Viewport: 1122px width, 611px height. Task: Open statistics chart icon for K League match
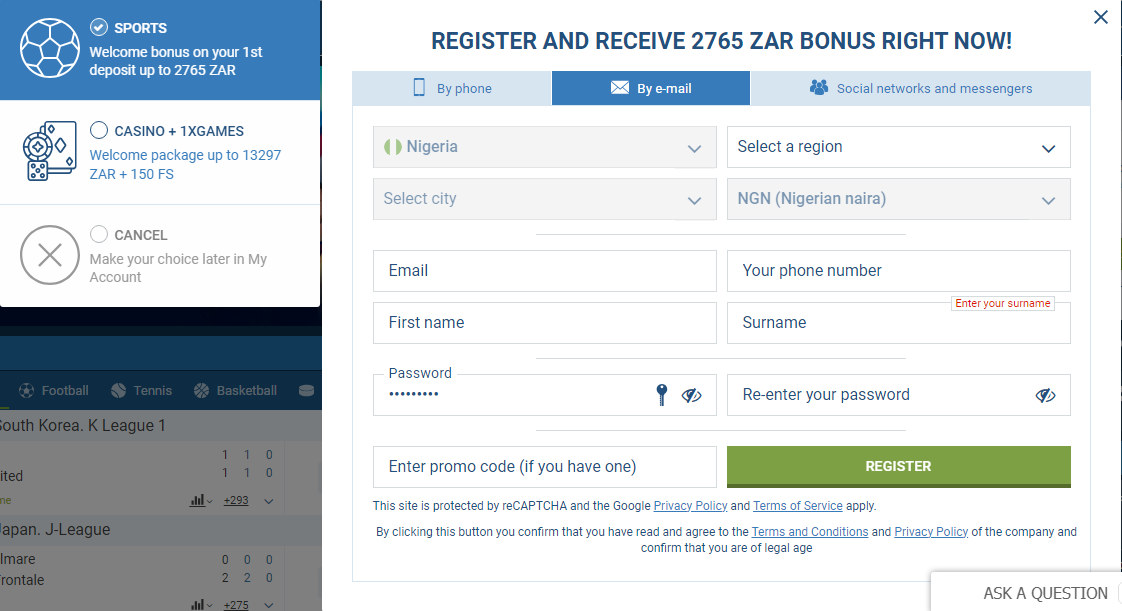pyautogui.click(x=197, y=501)
